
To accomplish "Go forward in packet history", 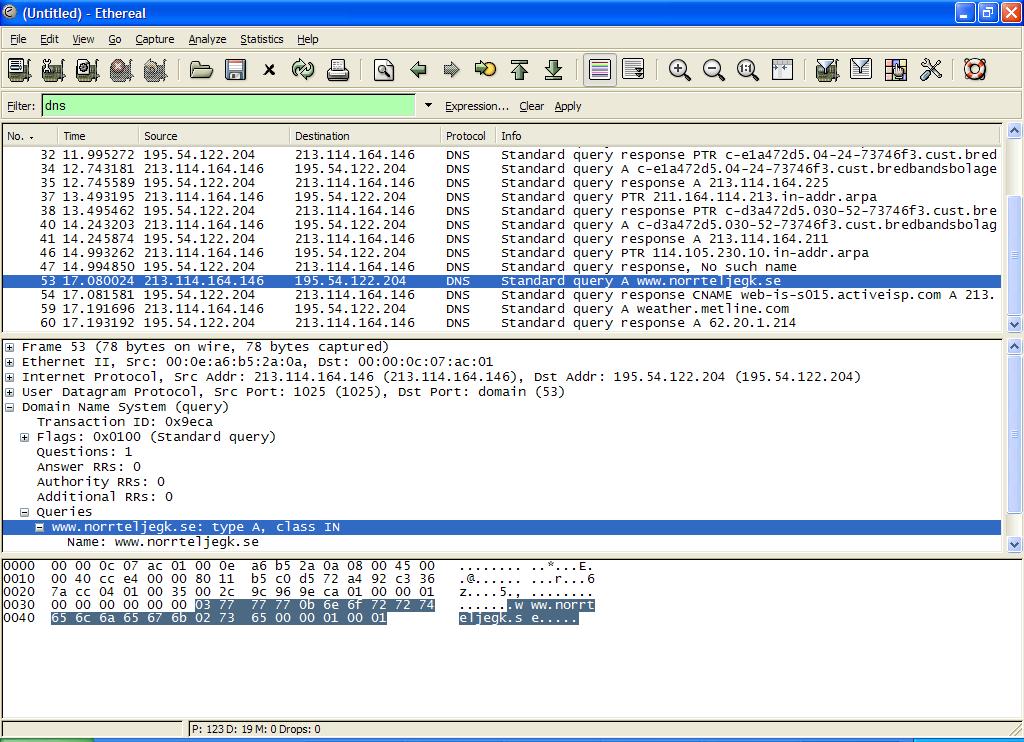I will [452, 69].
